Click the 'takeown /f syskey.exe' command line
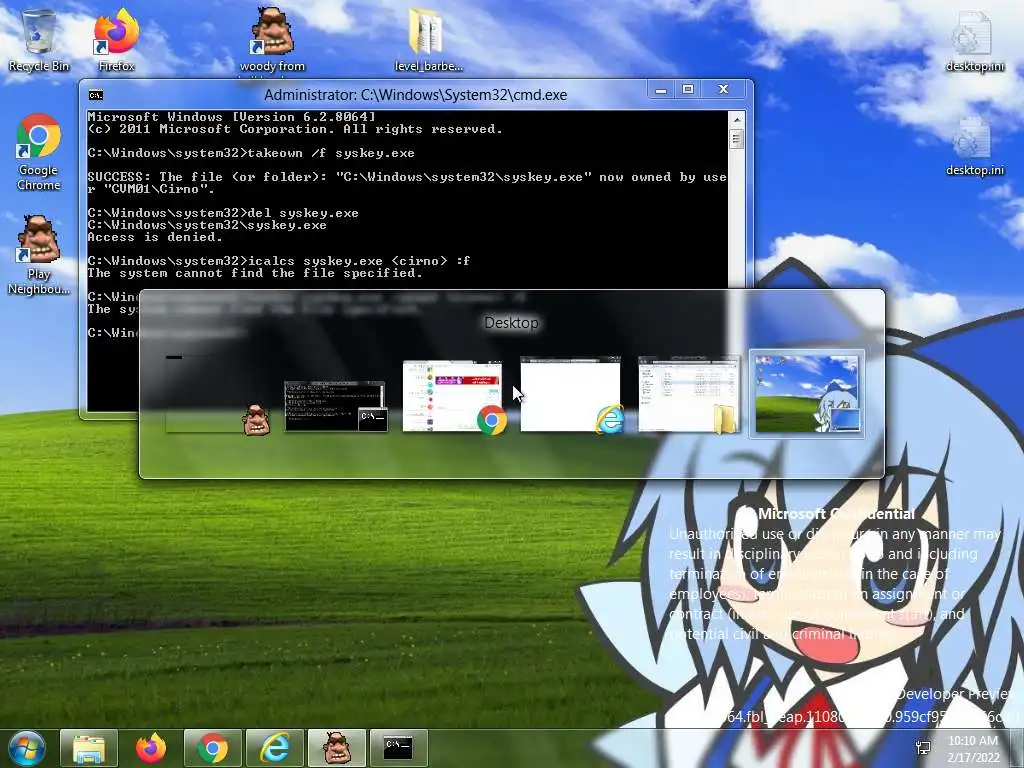 251,153
